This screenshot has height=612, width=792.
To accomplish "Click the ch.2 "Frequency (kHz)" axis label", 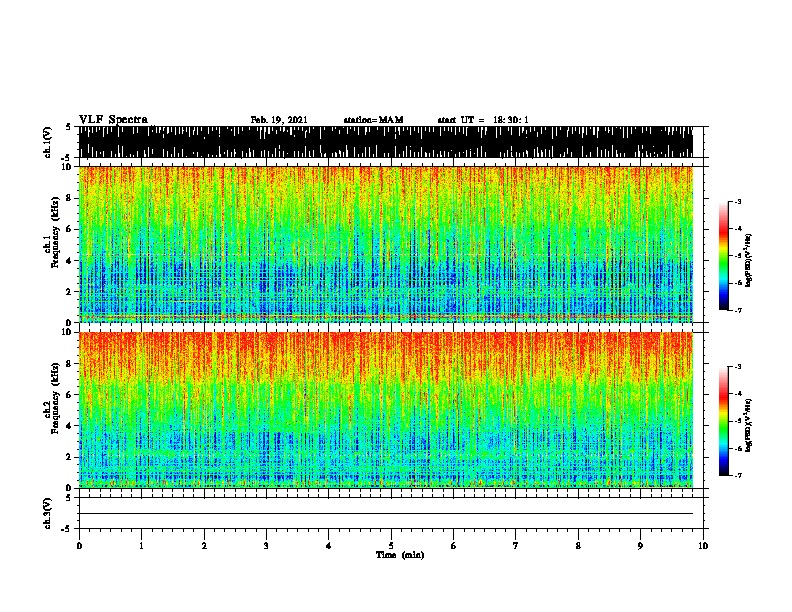I will [x=55, y=398].
